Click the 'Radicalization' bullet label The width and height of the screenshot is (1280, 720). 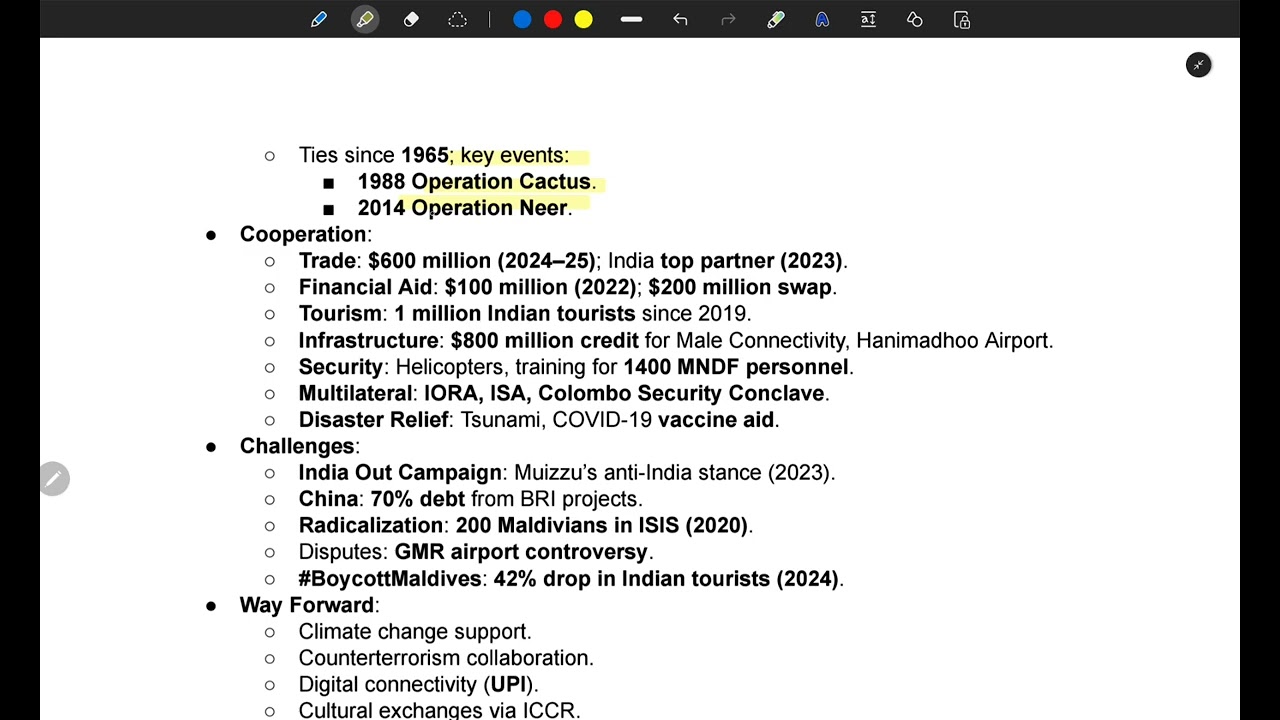(371, 526)
